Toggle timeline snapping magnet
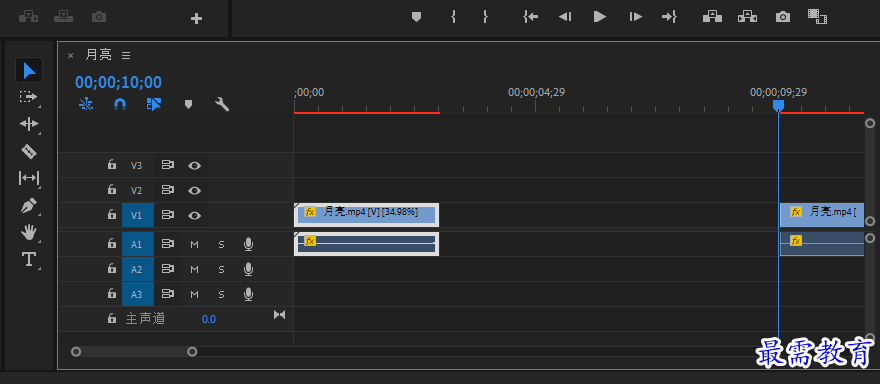Screen dimensions: 880x384 pyautogui.click(x=120, y=104)
